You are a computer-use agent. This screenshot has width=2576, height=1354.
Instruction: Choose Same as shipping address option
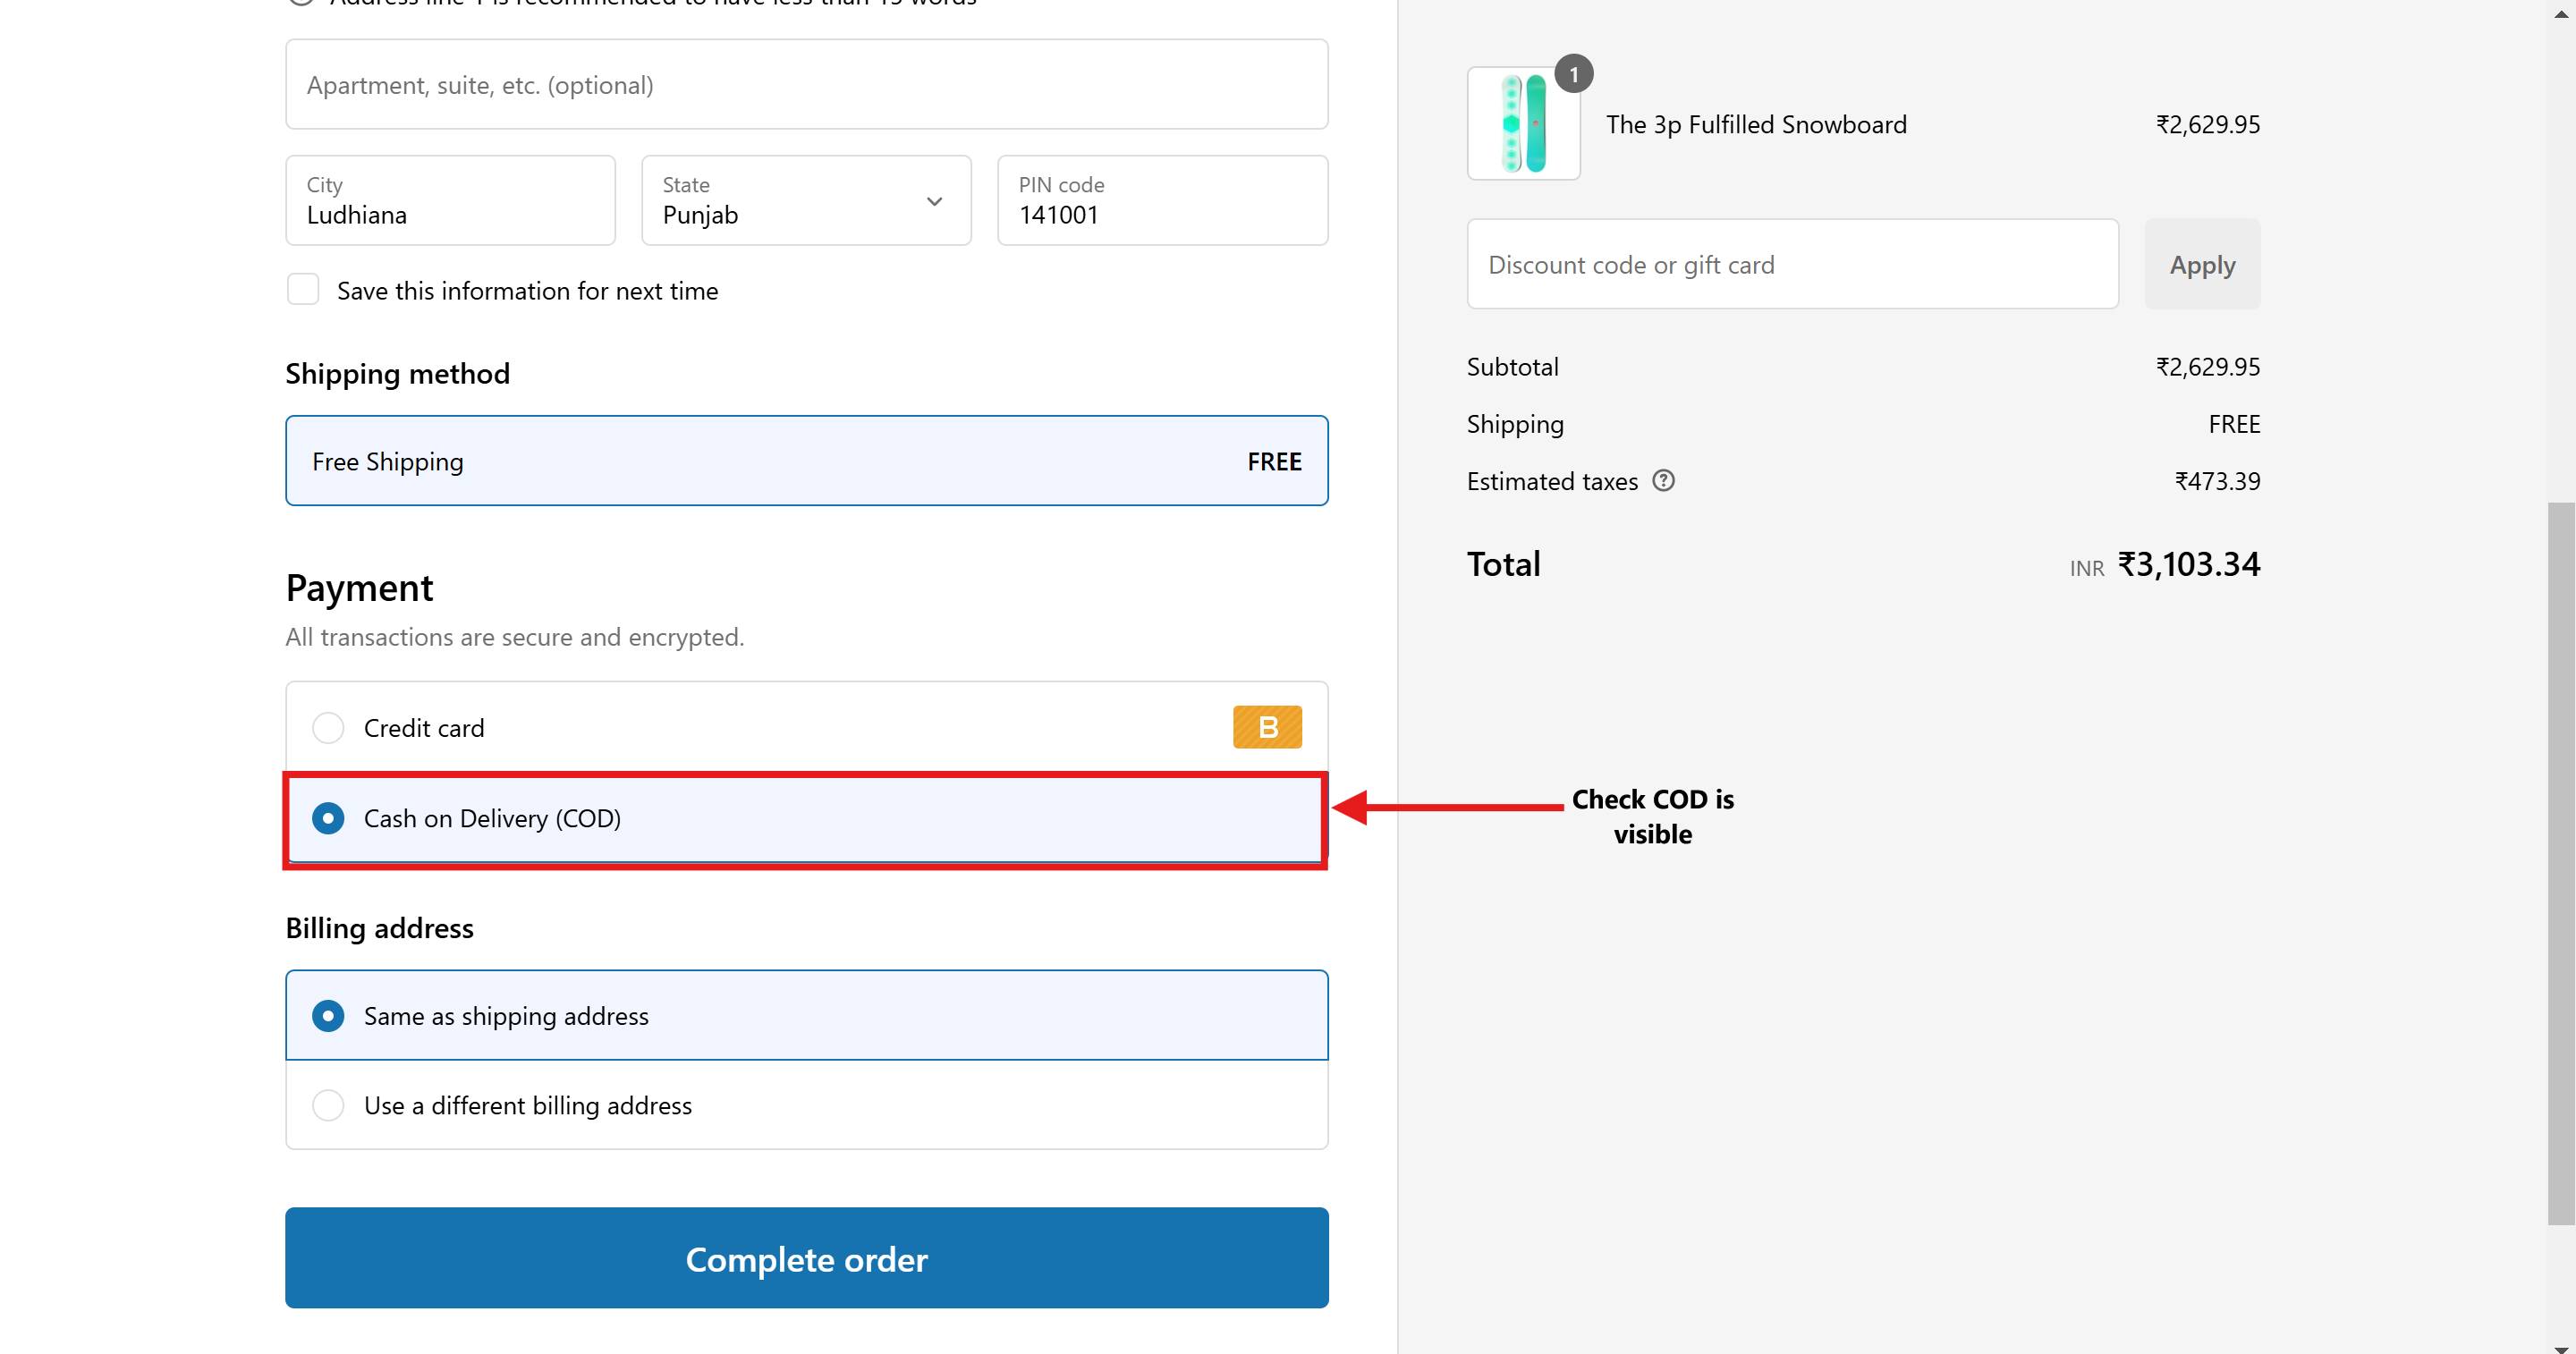pyautogui.click(x=328, y=1016)
